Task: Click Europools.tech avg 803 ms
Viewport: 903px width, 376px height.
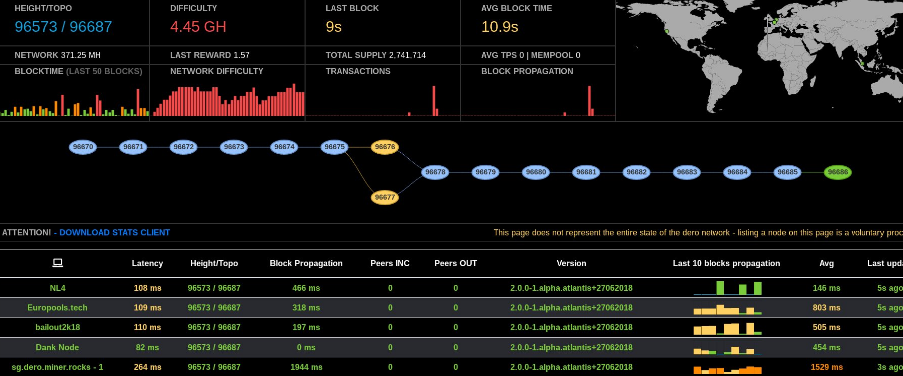Action: pyautogui.click(x=826, y=307)
